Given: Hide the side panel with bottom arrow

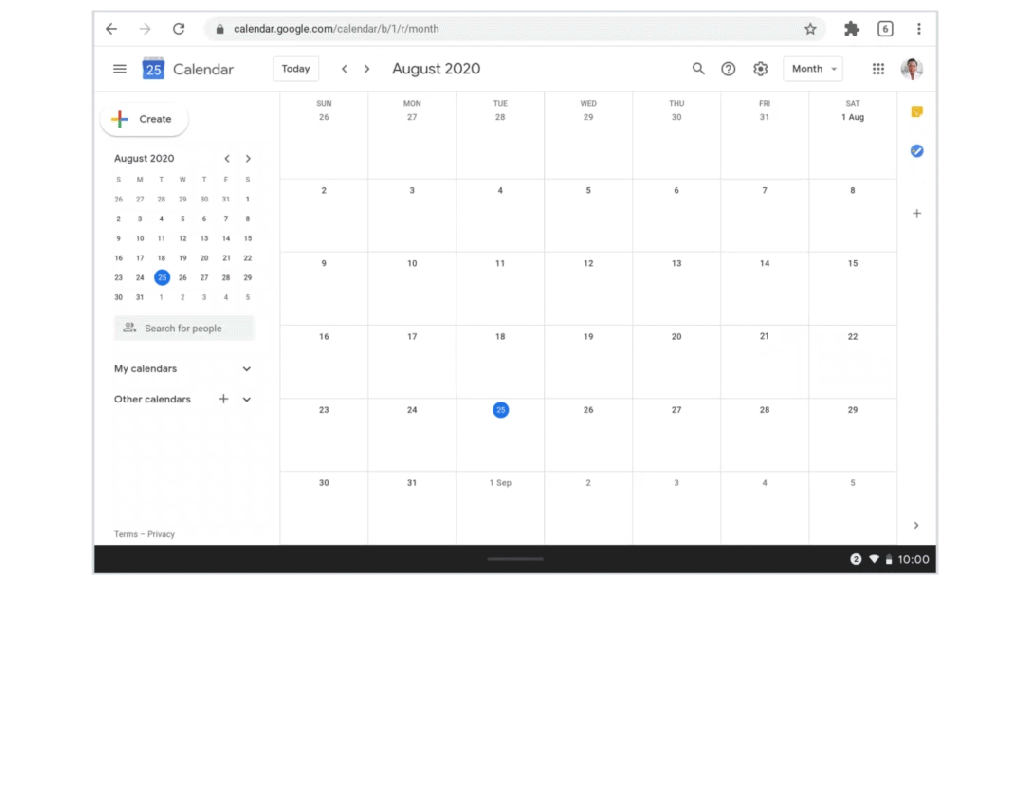Looking at the screenshot, I should 916,526.
